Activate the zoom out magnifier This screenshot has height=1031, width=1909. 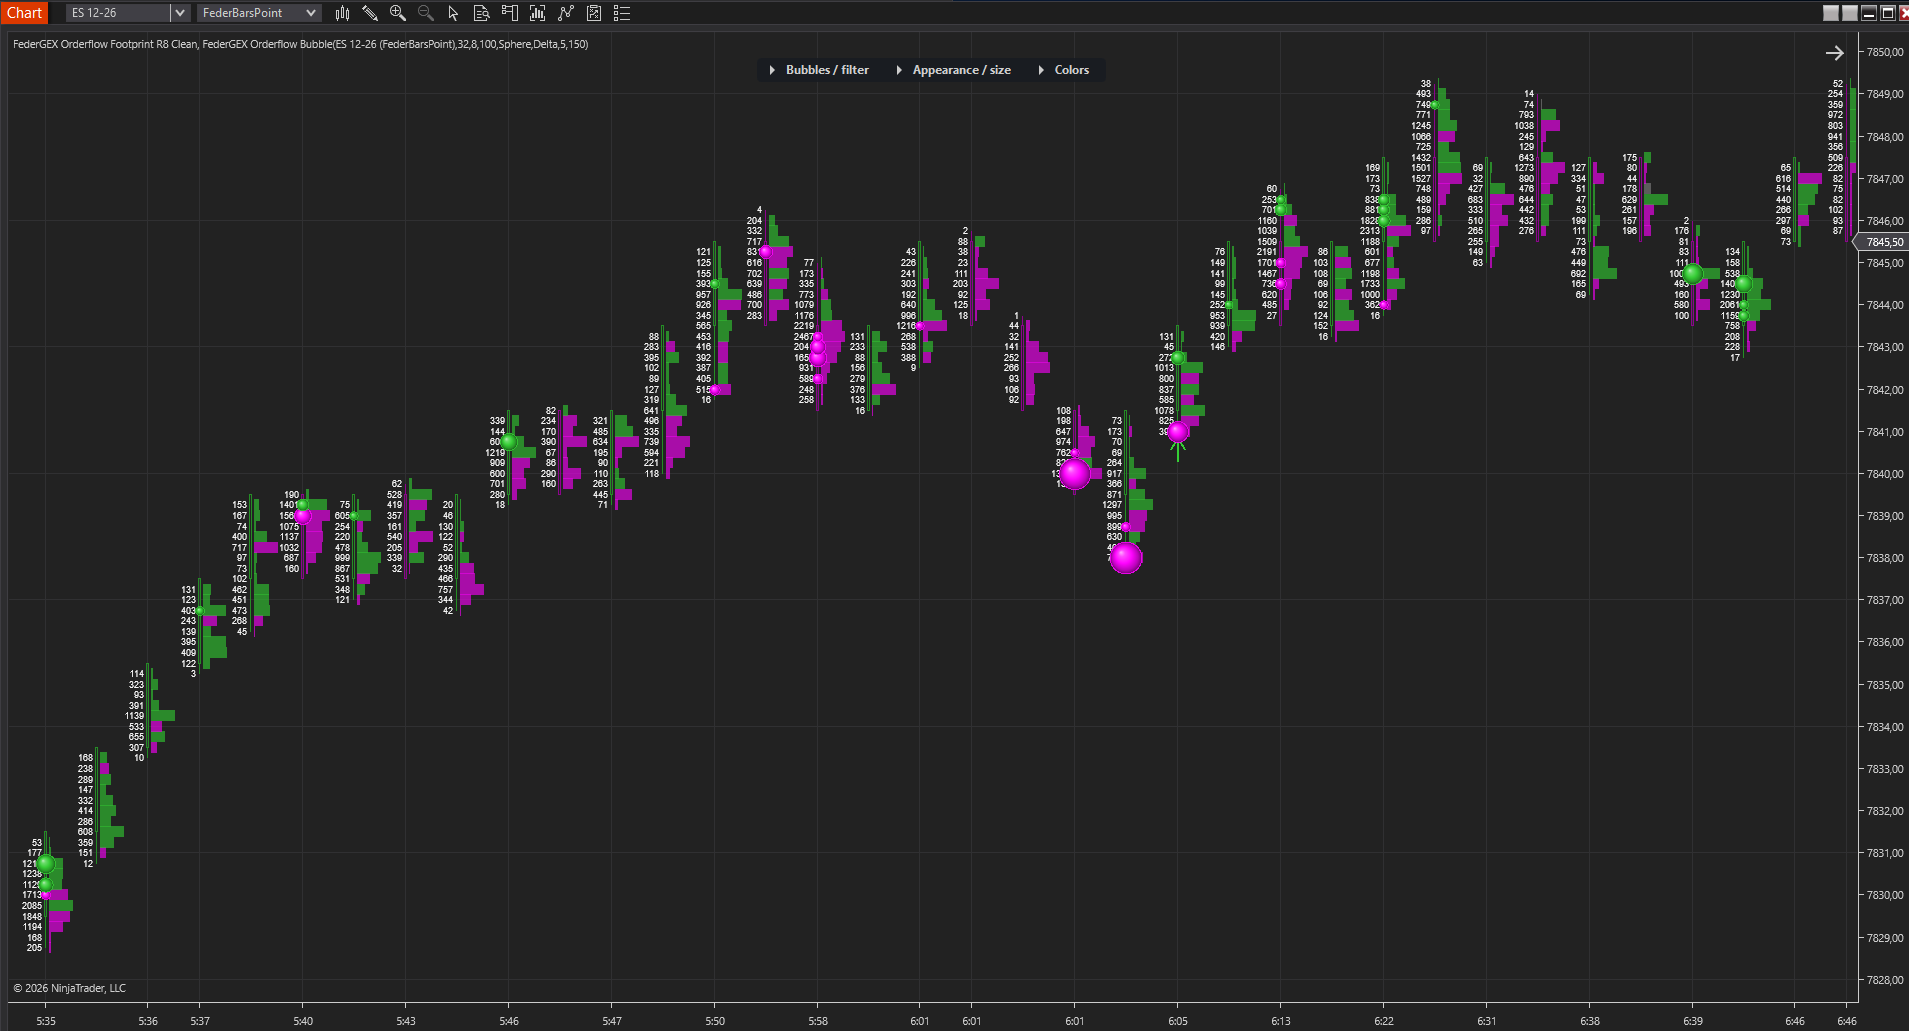point(426,13)
